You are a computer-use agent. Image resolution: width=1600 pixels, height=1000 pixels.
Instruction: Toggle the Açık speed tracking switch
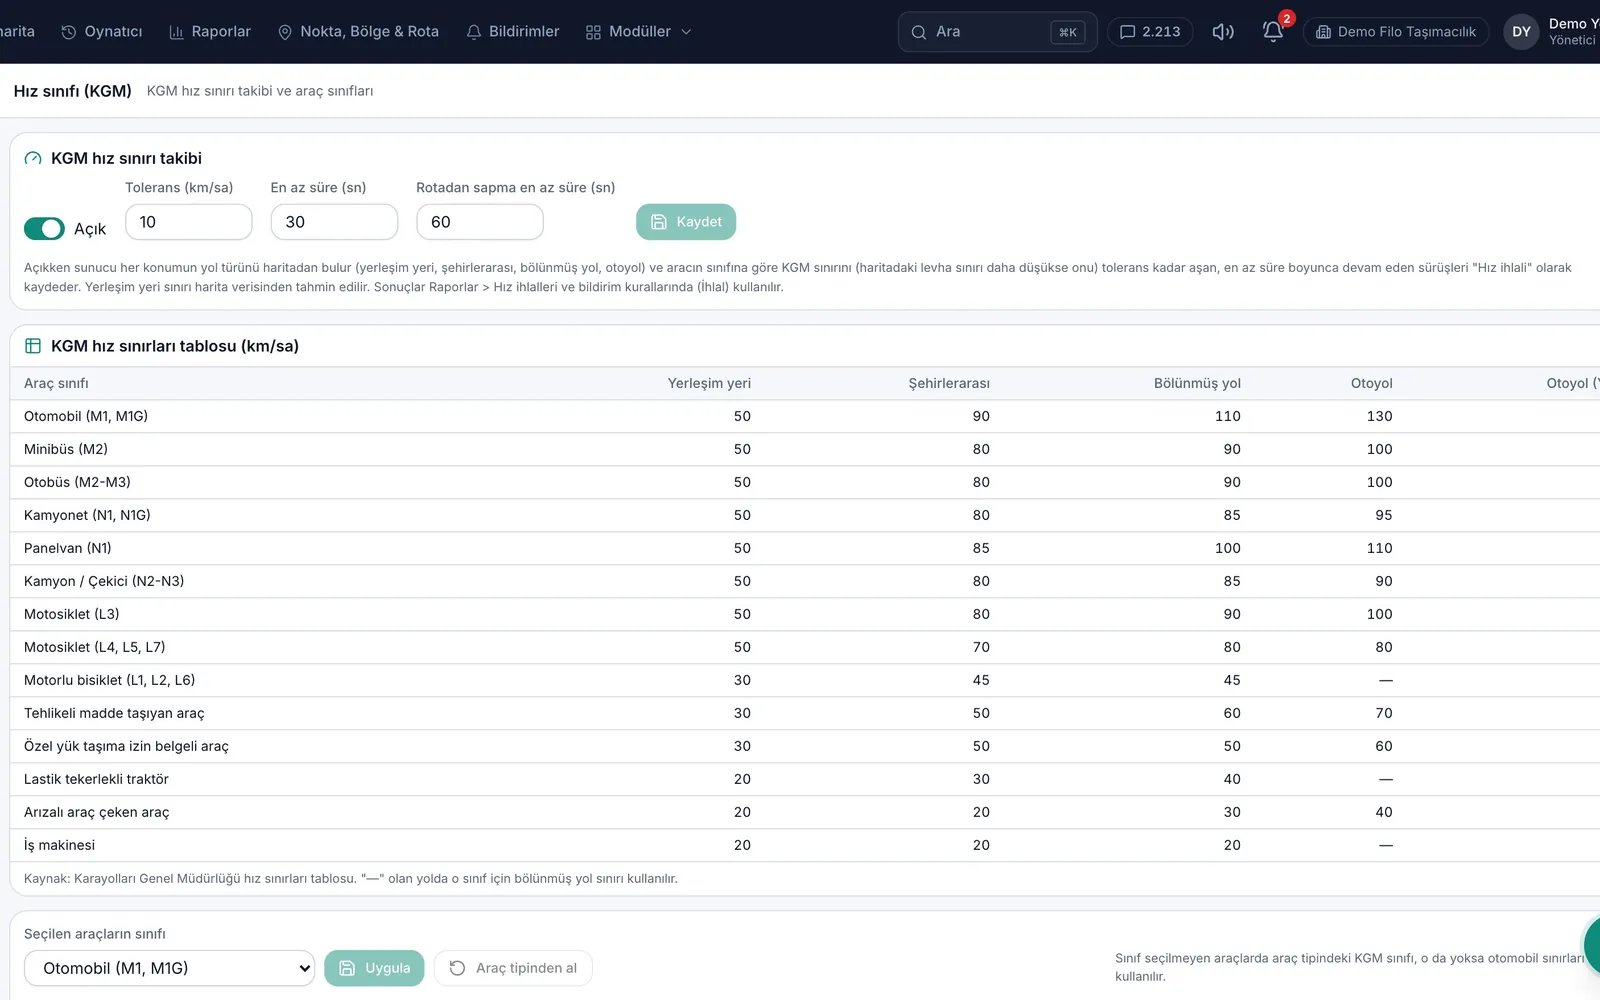pyautogui.click(x=44, y=229)
